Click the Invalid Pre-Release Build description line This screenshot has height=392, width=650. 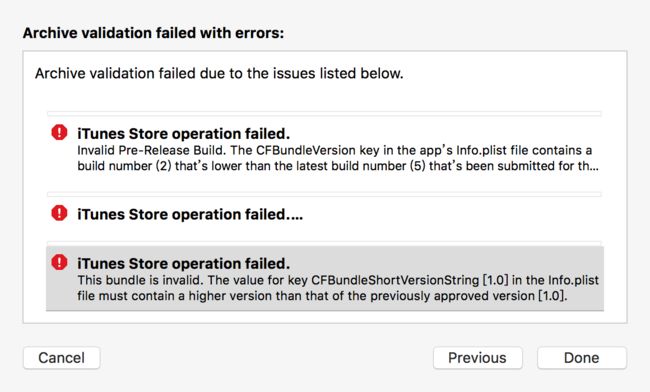334,150
